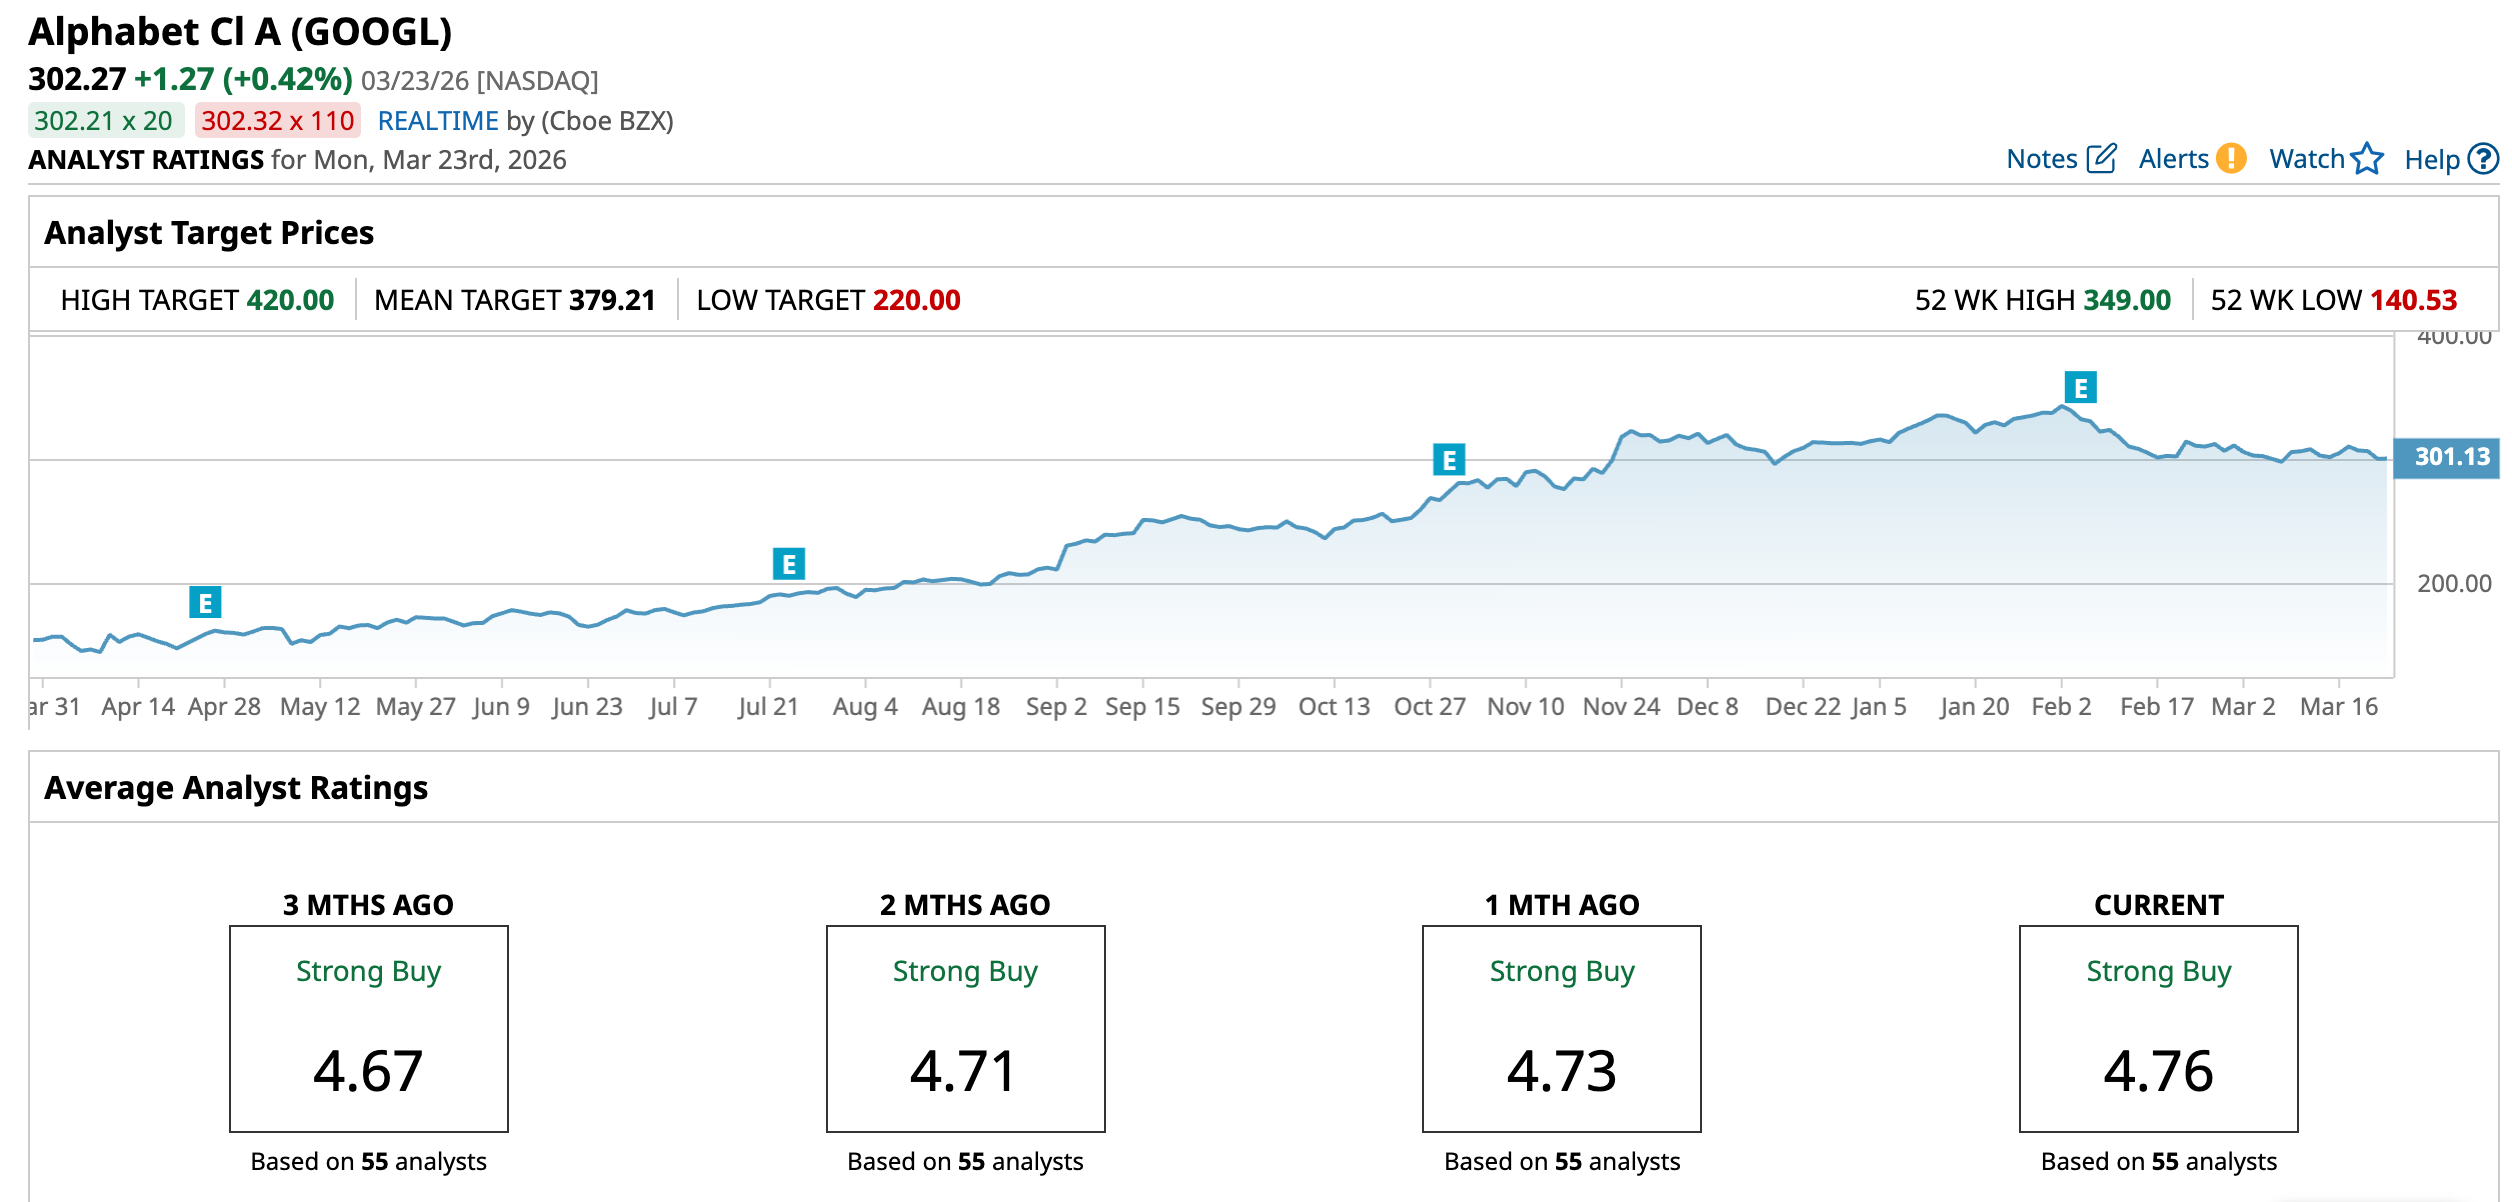Click the MEAN TARGET 379.21 value
2512x1202 pixels.
coord(612,300)
